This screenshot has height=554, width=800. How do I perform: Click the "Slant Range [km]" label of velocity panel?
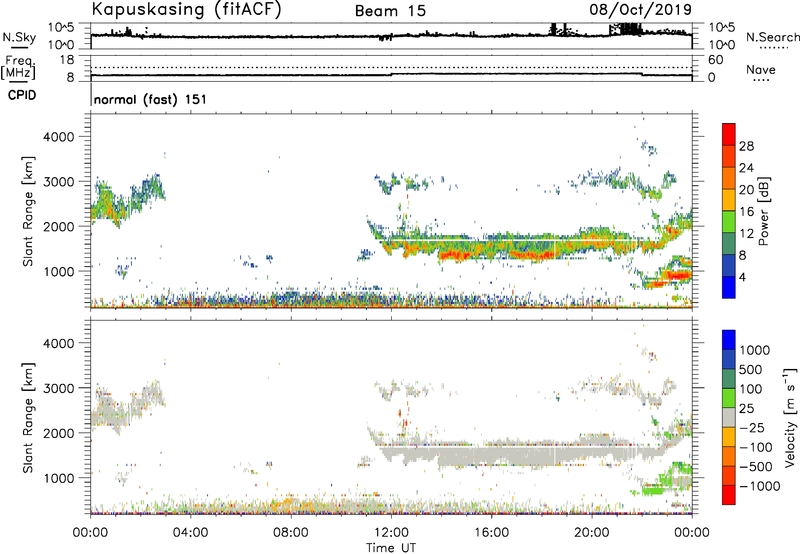coord(28,418)
